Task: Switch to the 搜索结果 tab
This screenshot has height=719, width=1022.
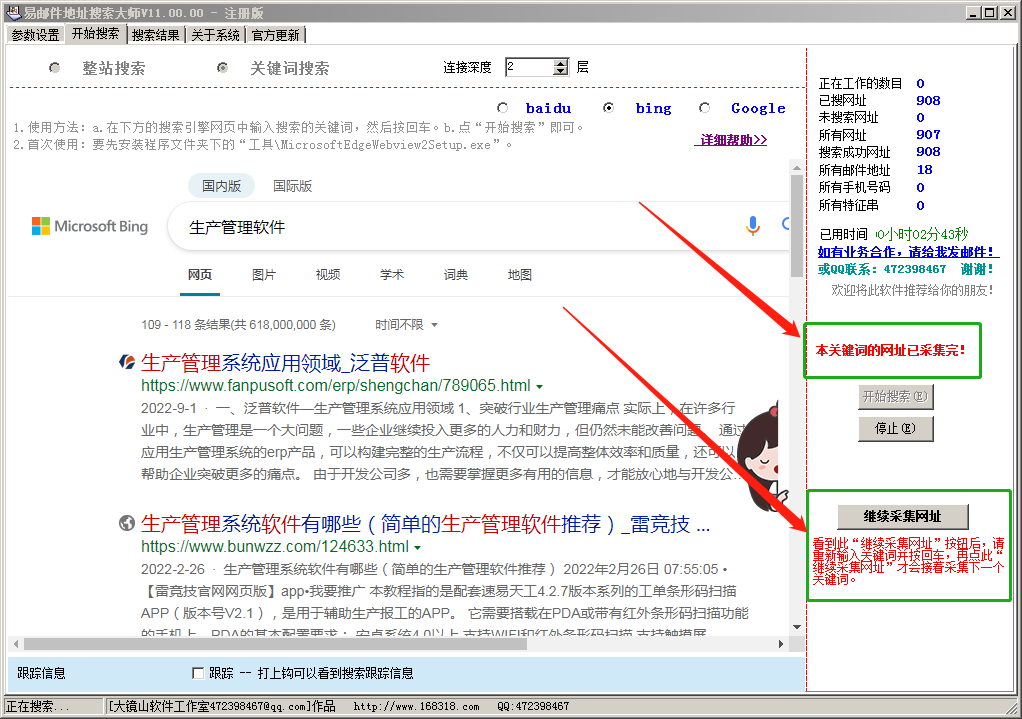Action: pos(155,35)
